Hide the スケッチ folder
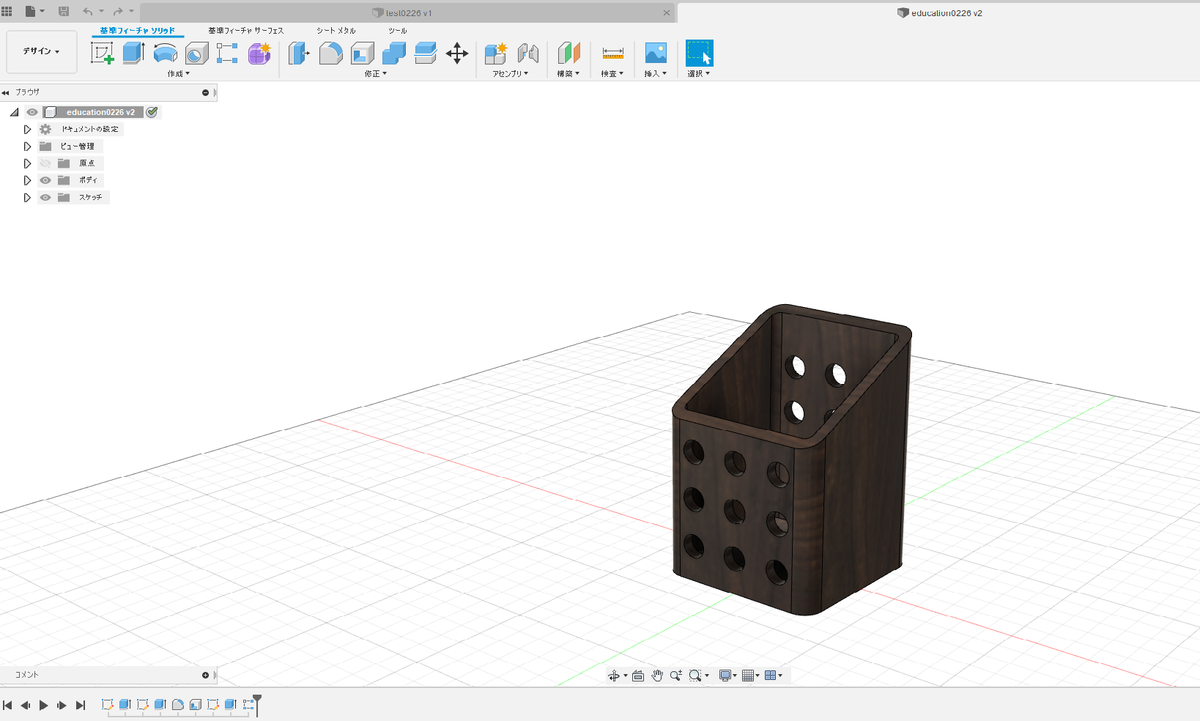 45,197
